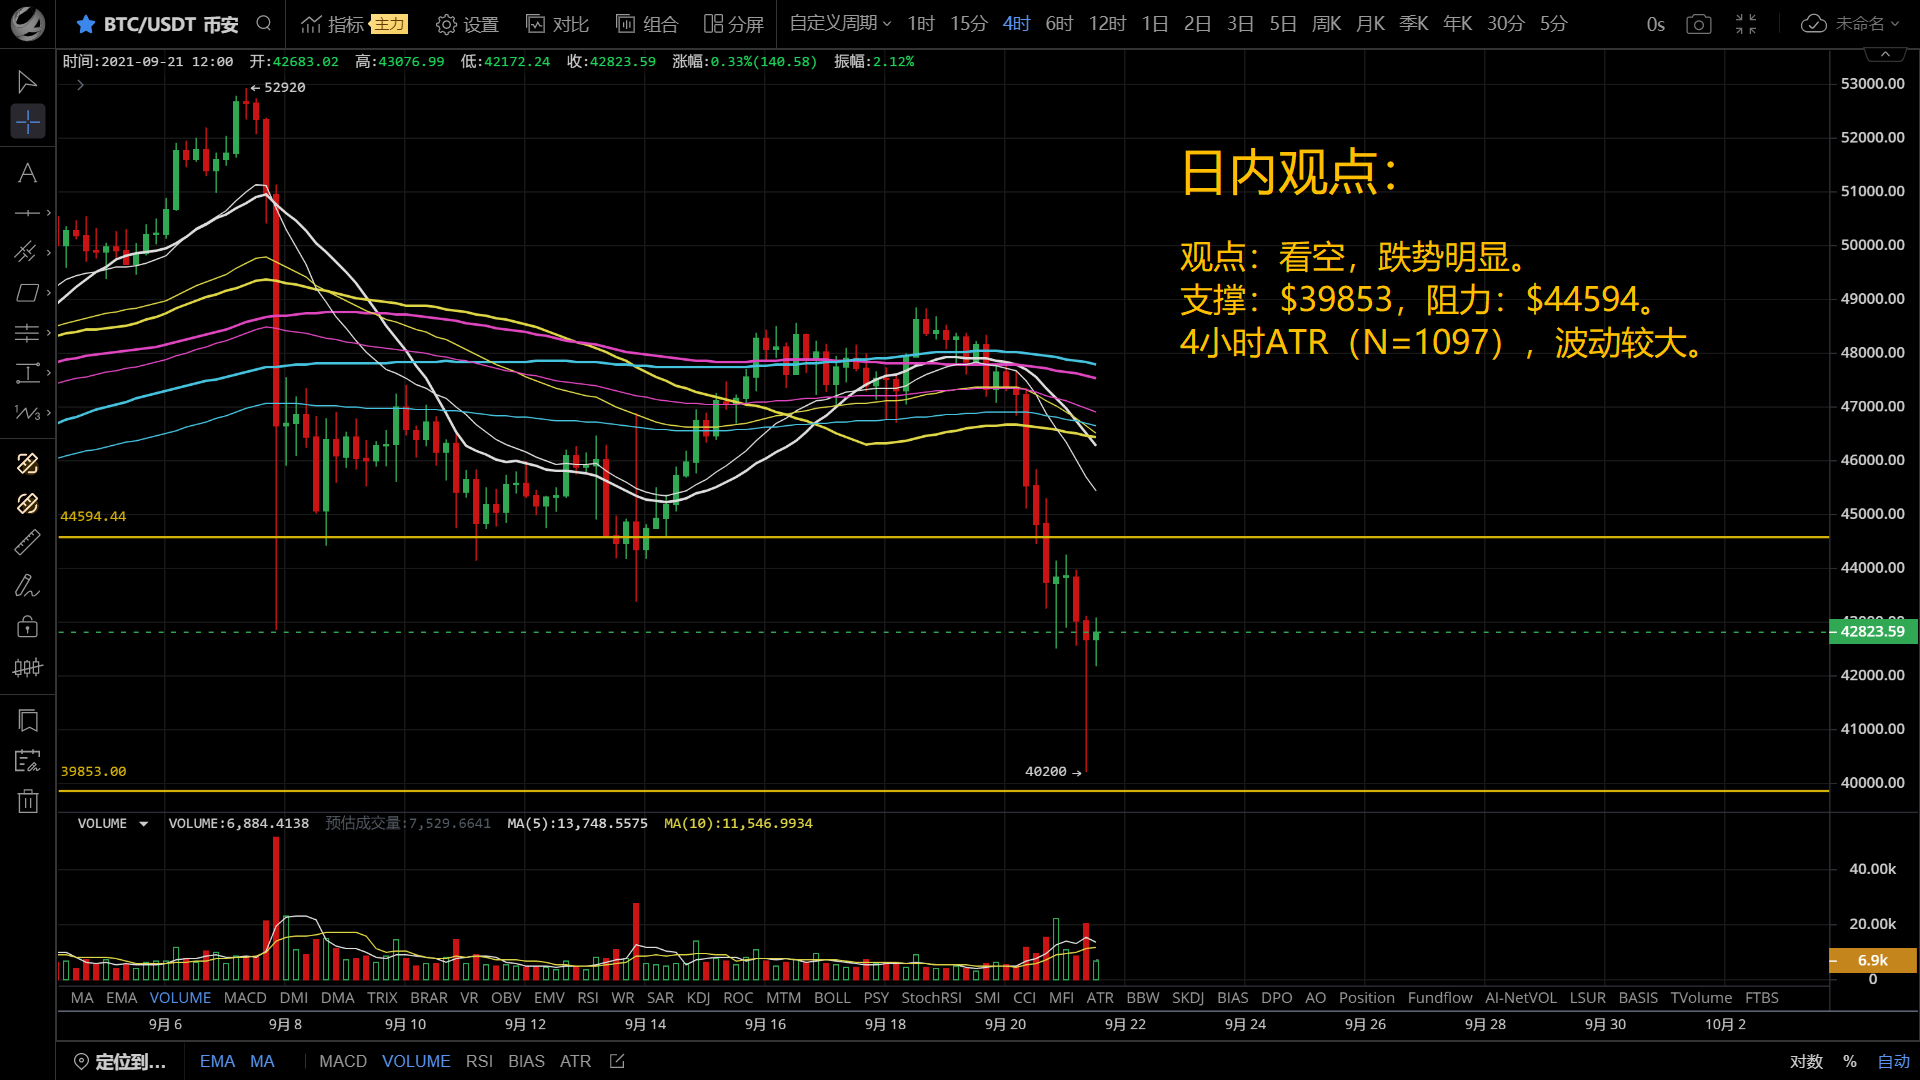
Task: Click the symbol search magnifier
Action: pos(264,23)
